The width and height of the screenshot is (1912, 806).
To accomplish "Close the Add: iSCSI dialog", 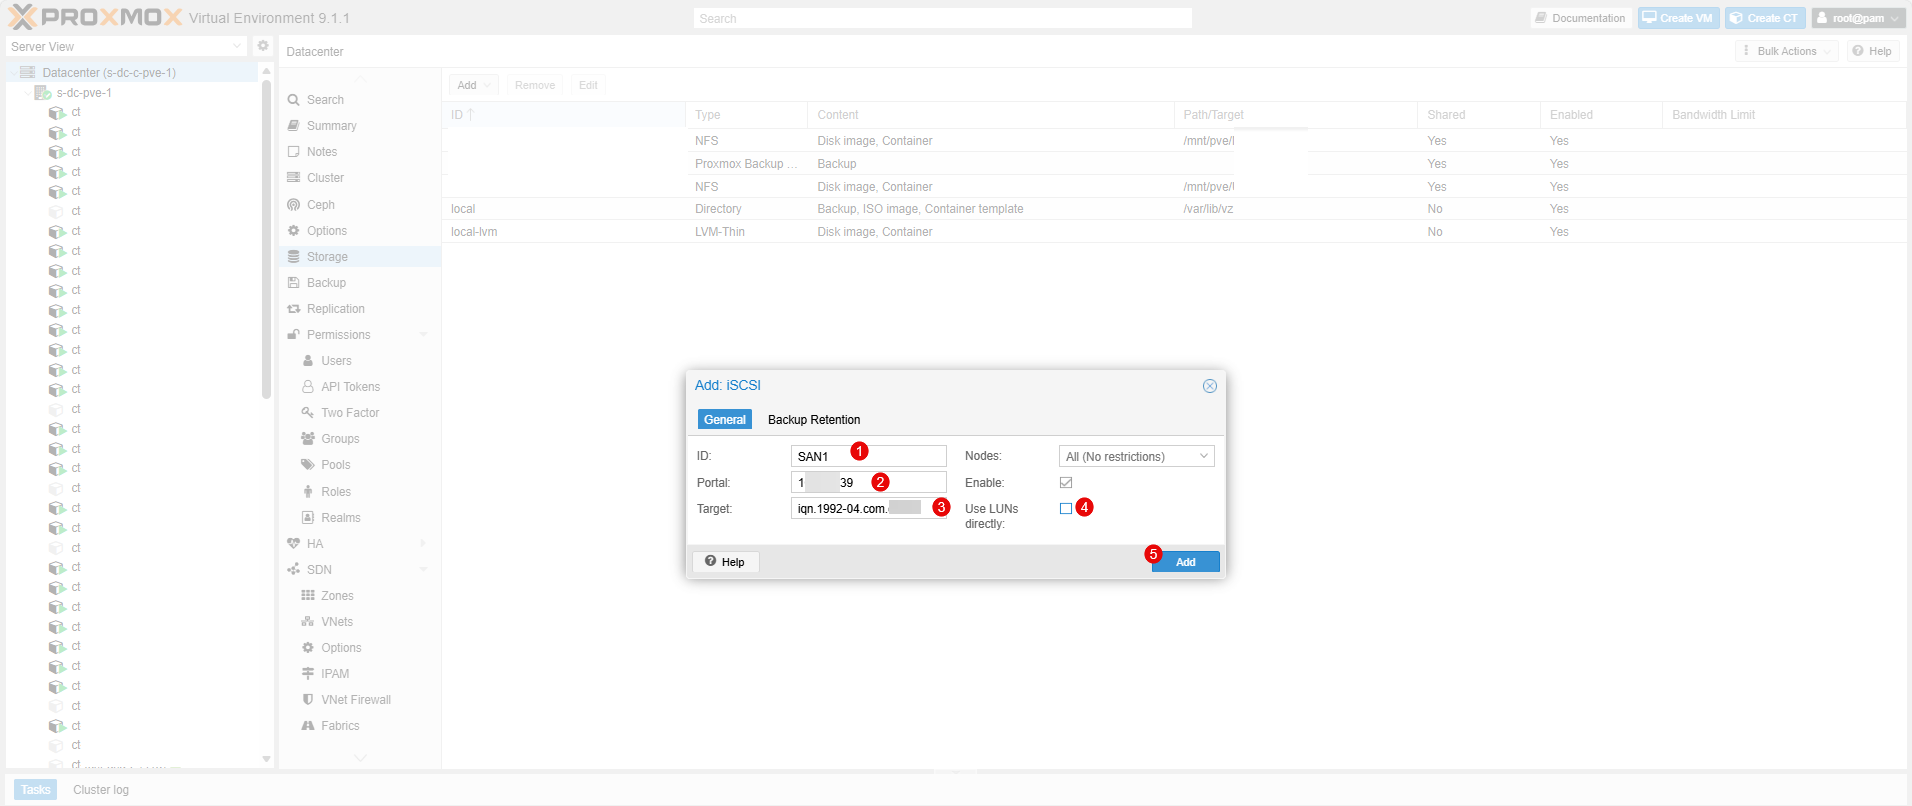I will point(1209,386).
